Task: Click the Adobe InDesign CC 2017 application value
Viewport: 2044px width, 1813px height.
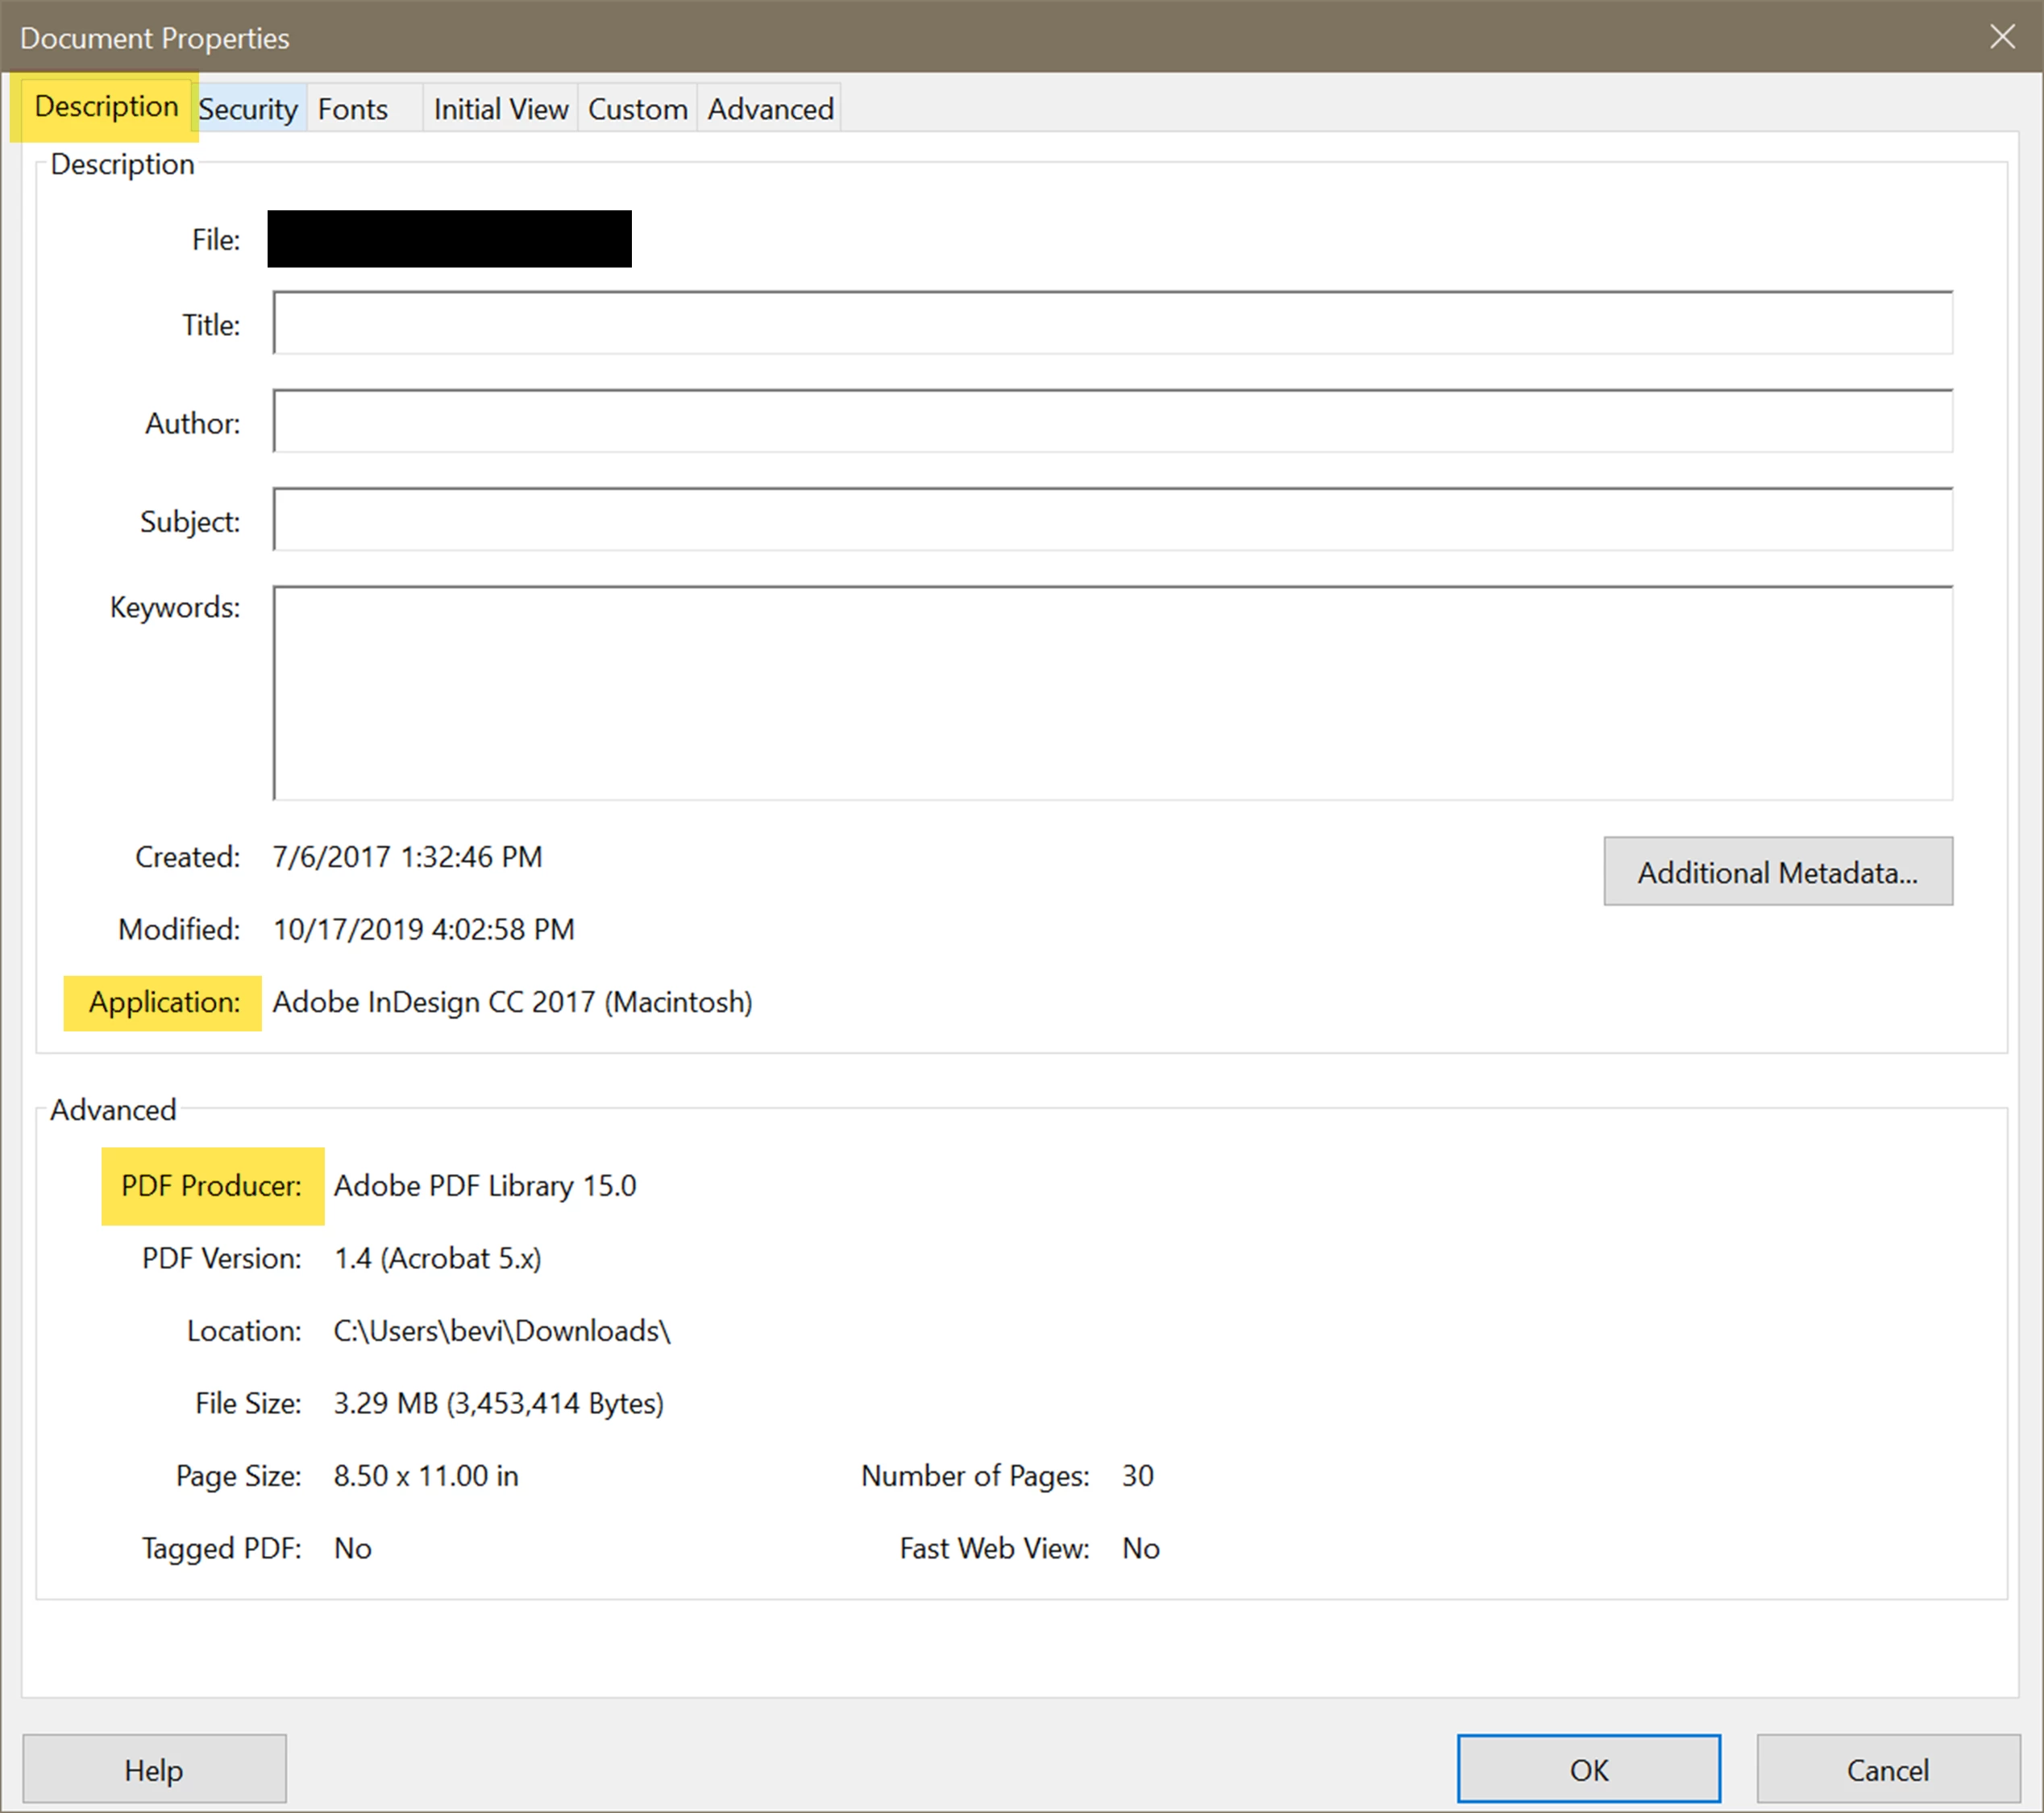Action: (x=512, y=1002)
